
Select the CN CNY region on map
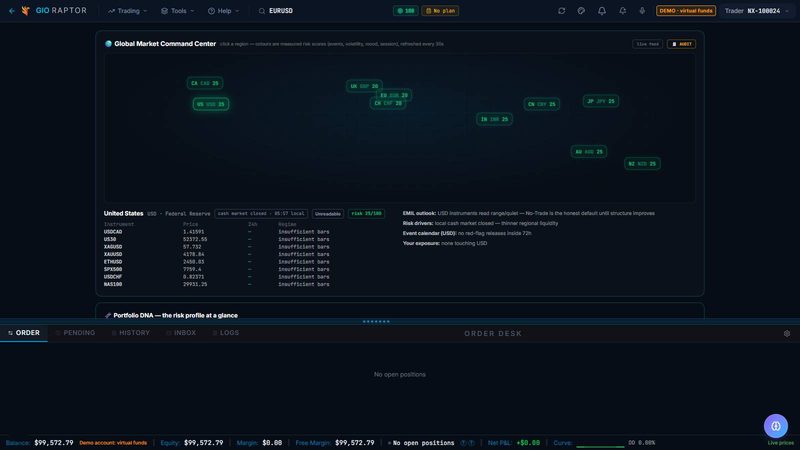[x=542, y=104]
